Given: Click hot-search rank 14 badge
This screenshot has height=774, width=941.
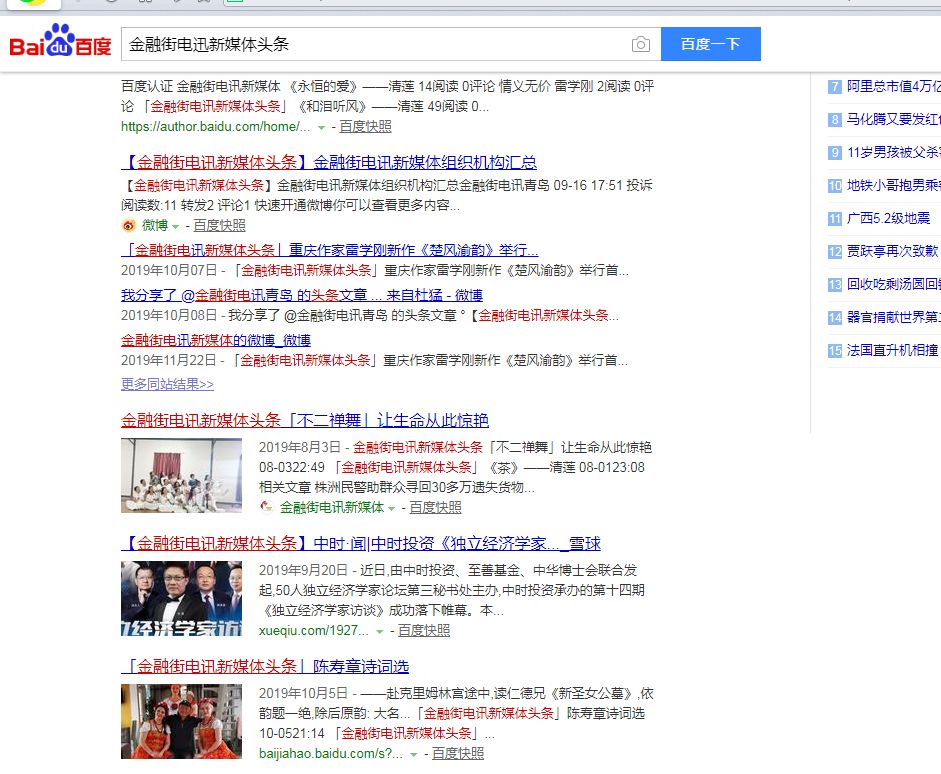Looking at the screenshot, I should pyautogui.click(x=835, y=317).
